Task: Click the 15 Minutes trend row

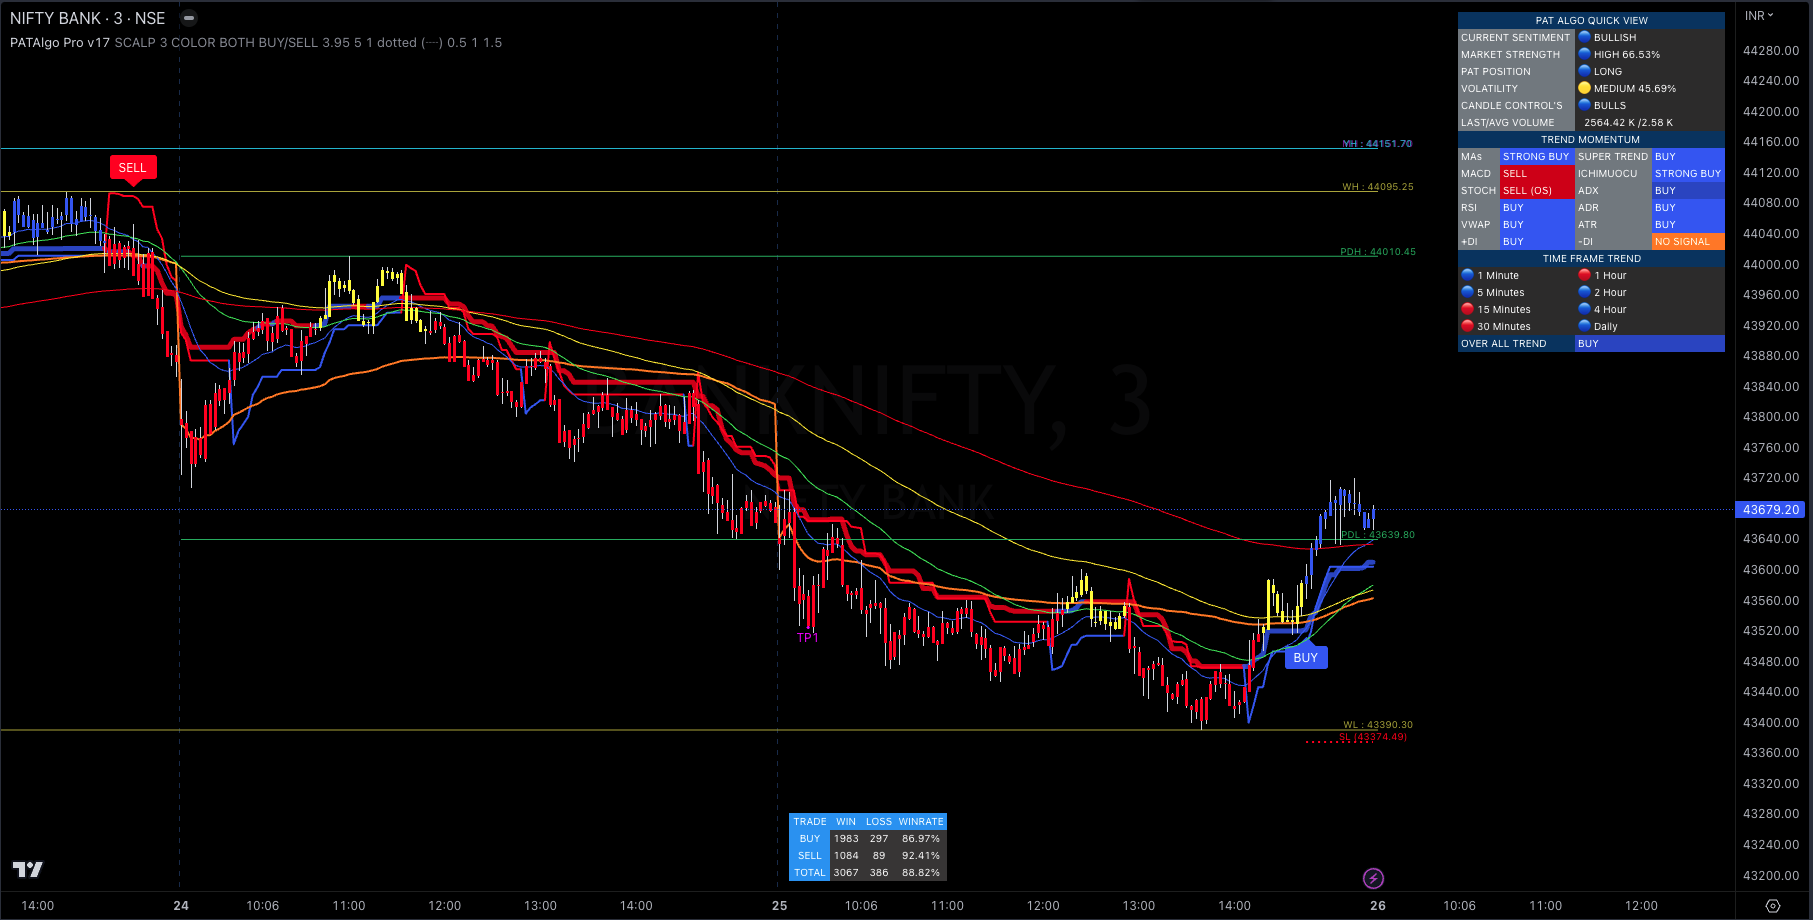Action: click(x=1516, y=309)
